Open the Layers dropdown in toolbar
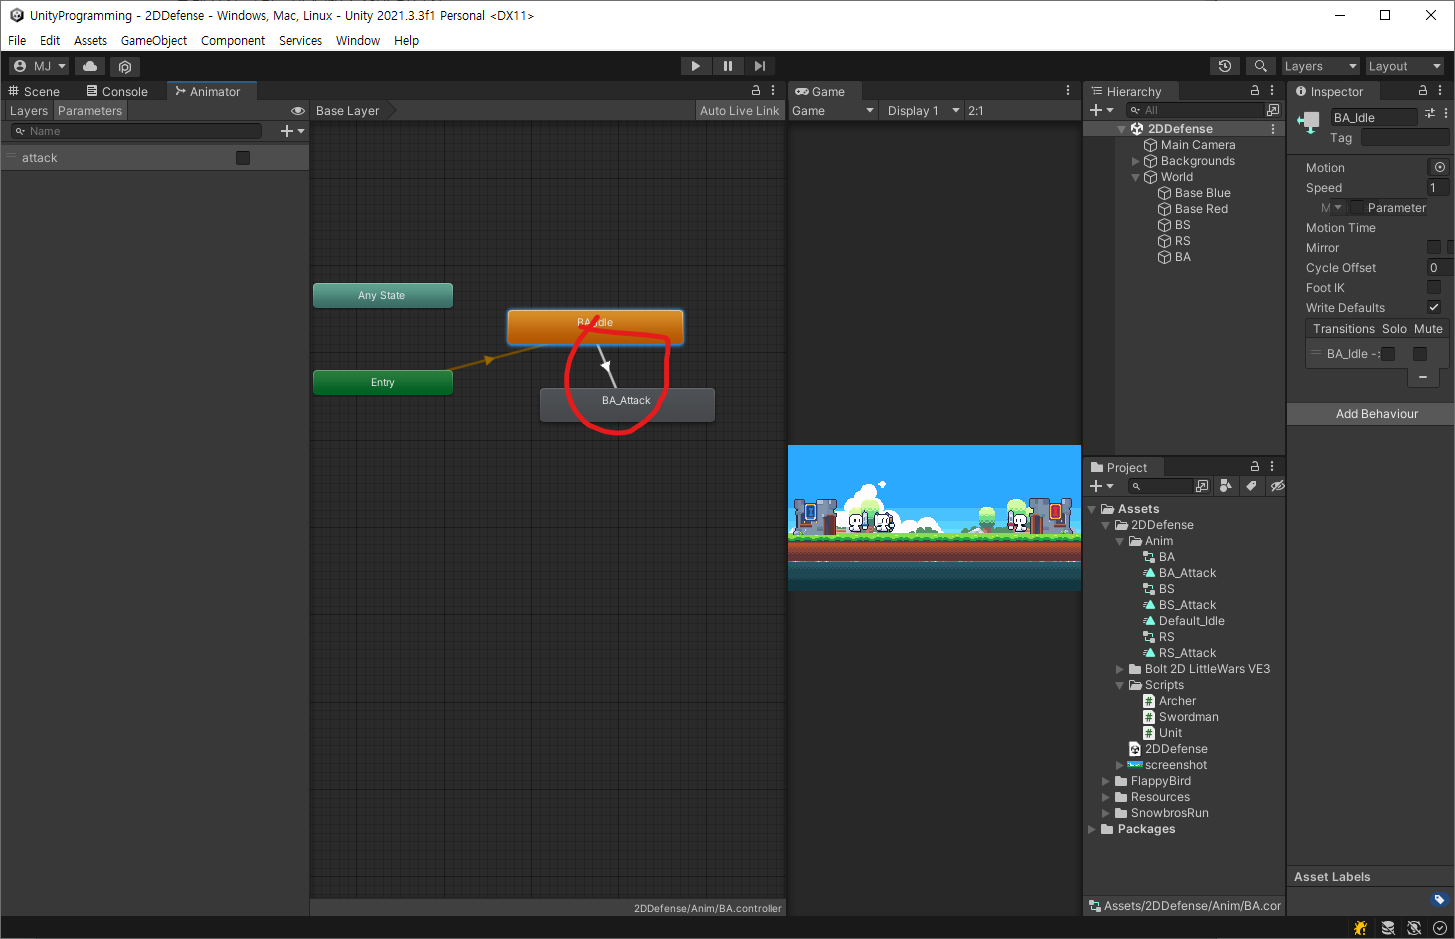The image size is (1455, 939). (x=1320, y=66)
